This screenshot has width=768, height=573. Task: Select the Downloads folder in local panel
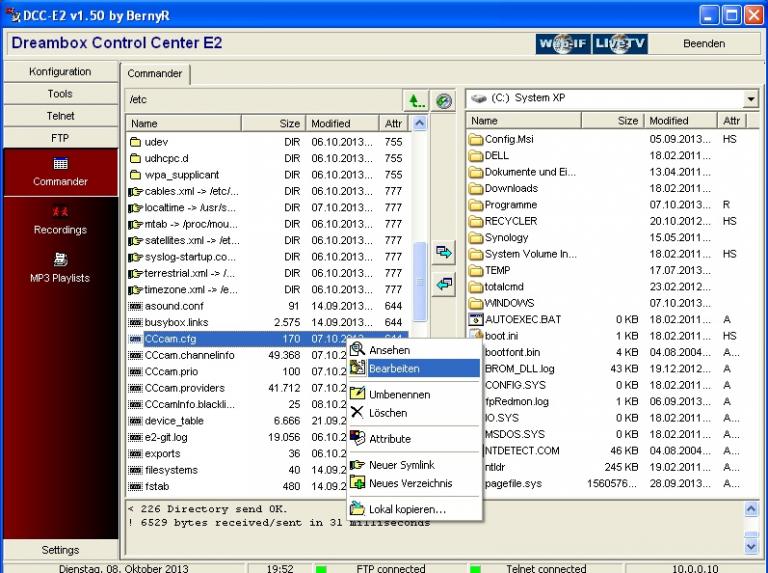510,188
